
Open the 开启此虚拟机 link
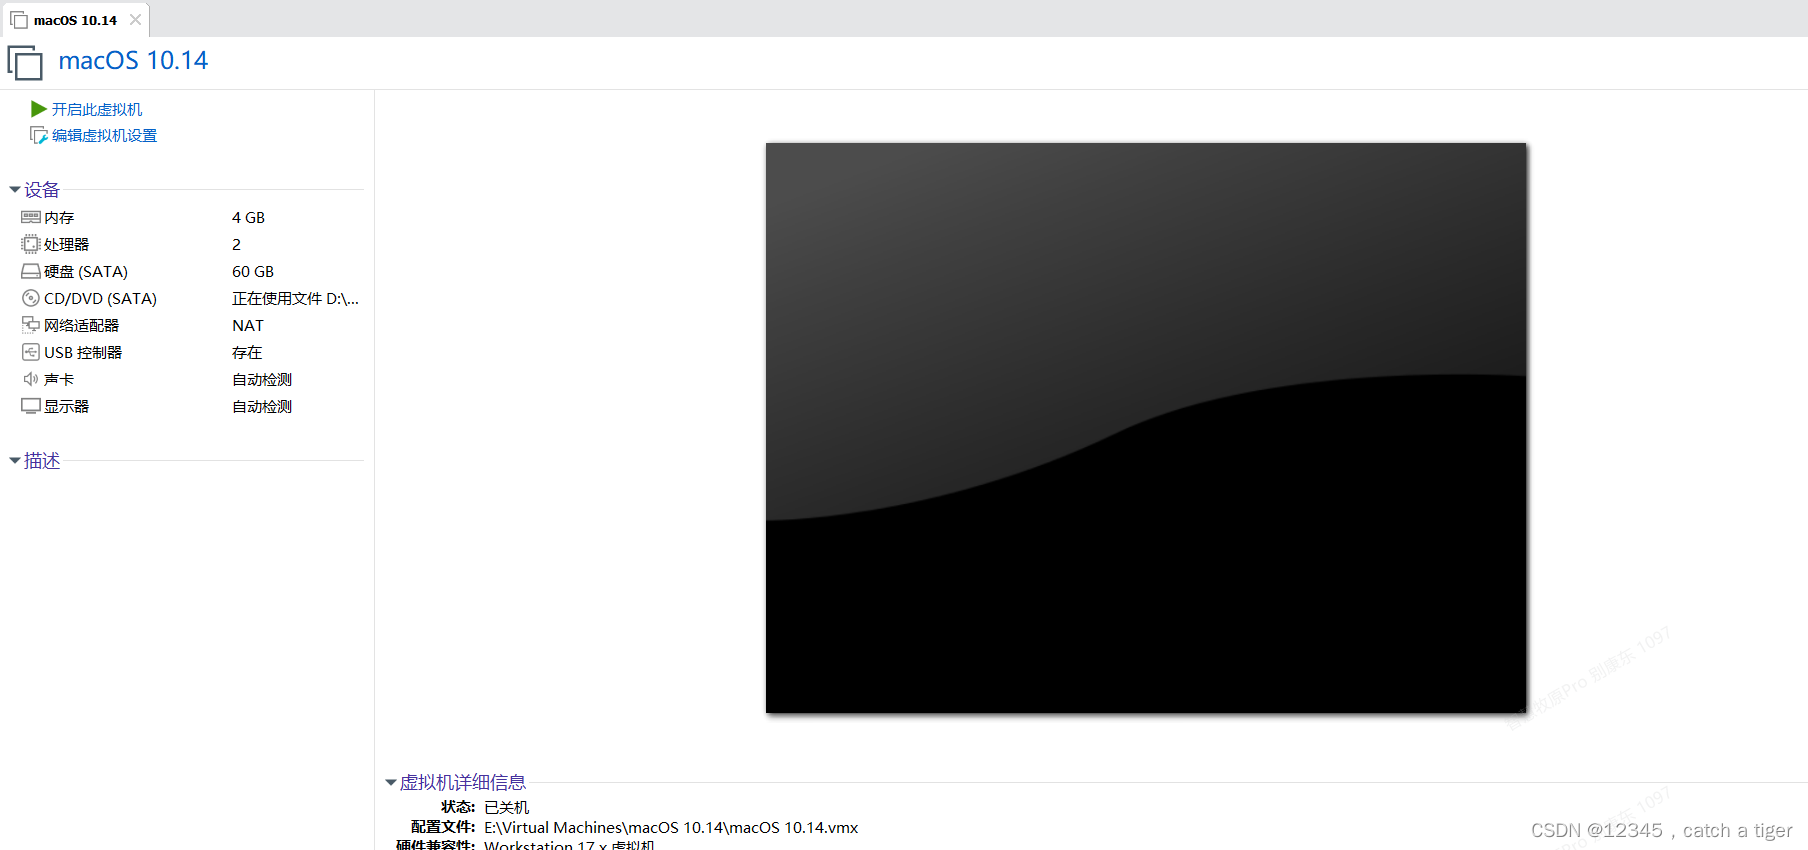[97, 109]
